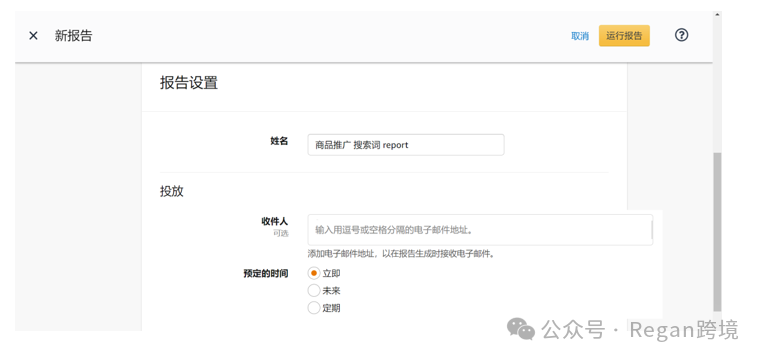Focus the 姓名 report name input field
The width and height of the screenshot is (763, 360).
point(406,145)
